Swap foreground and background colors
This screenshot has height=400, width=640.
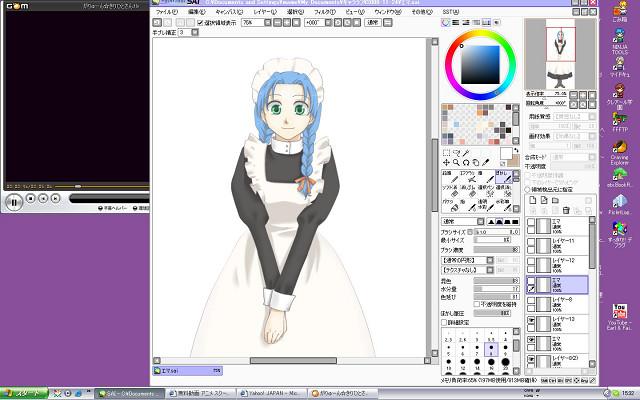pyautogui.click(x=517, y=151)
